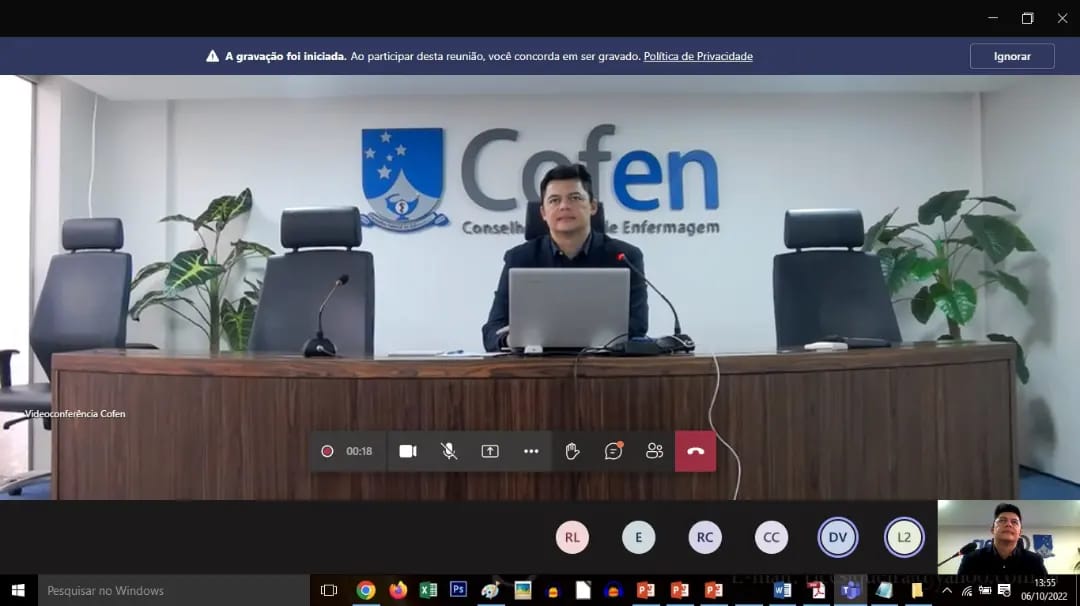This screenshot has height=606, width=1080.
Task: Open Excel from the taskbar
Action: pyautogui.click(x=428, y=590)
